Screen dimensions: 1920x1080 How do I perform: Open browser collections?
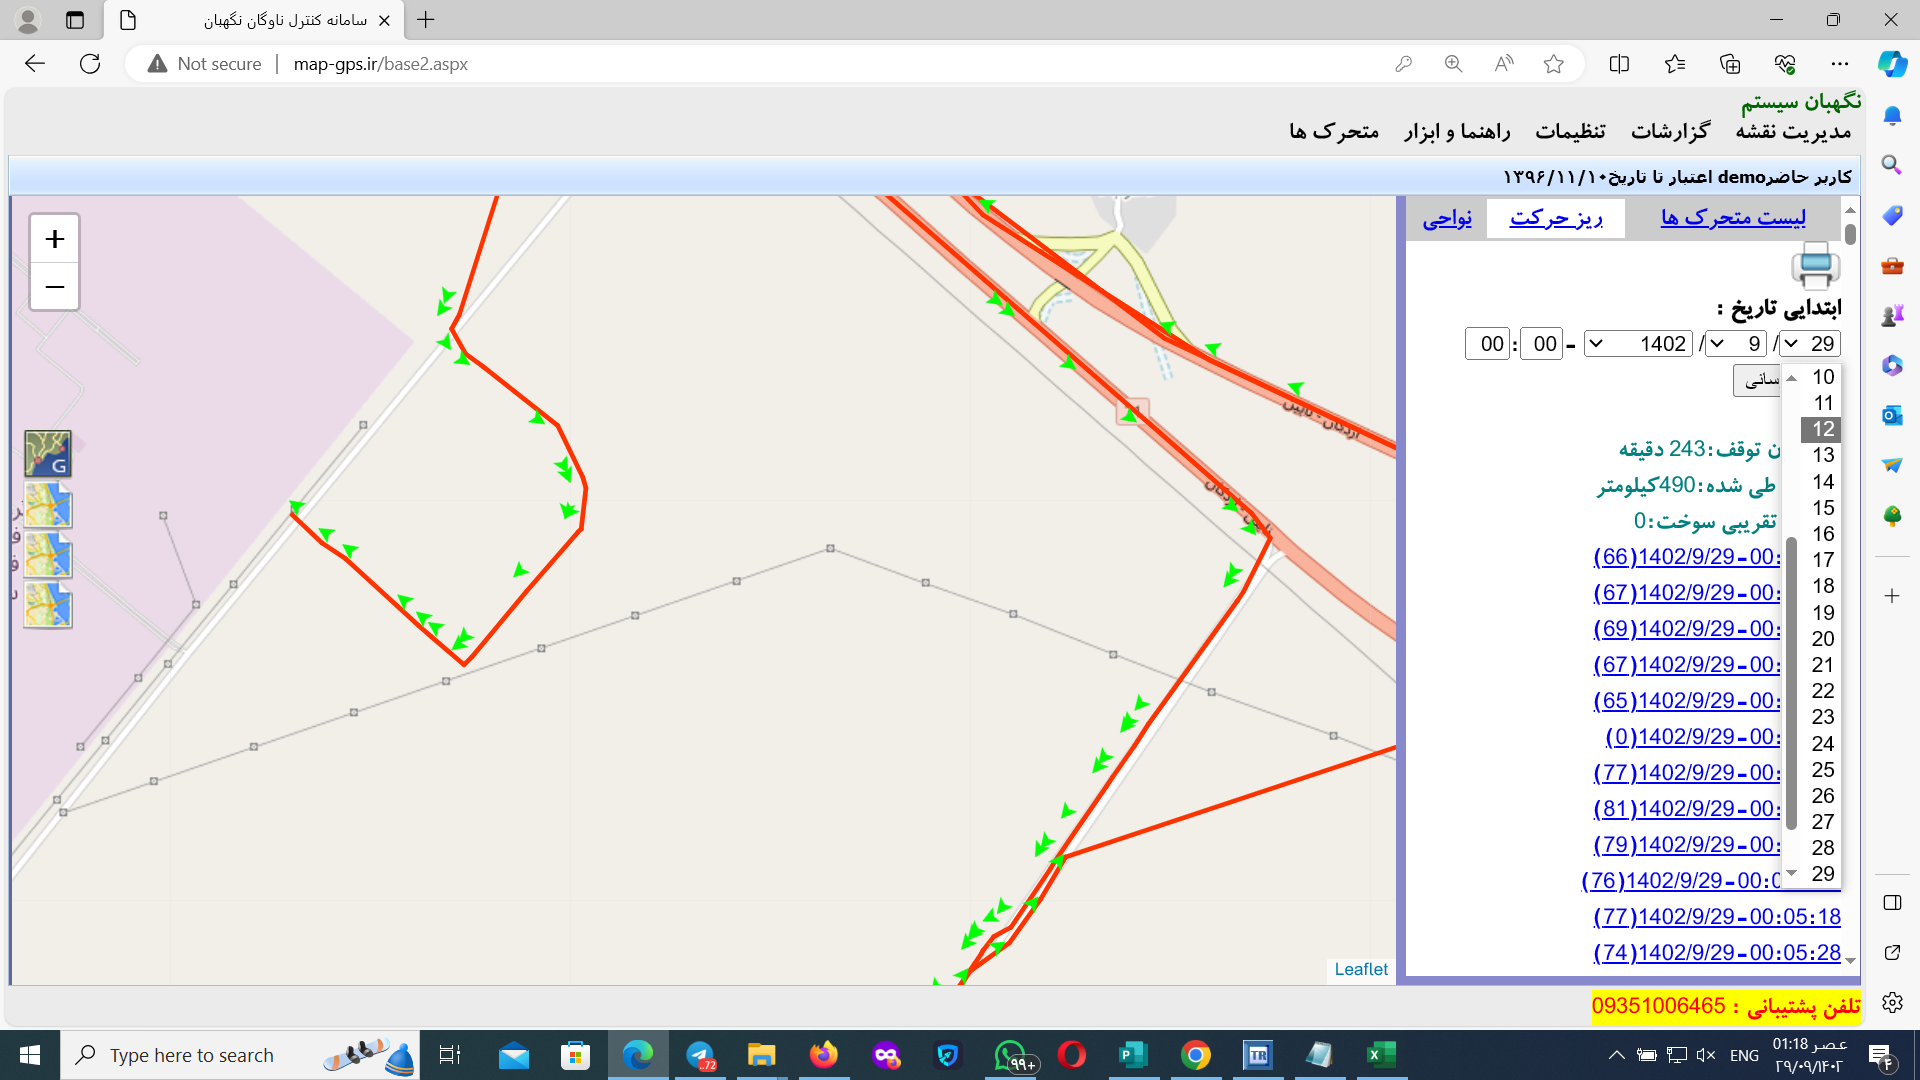(x=1730, y=64)
